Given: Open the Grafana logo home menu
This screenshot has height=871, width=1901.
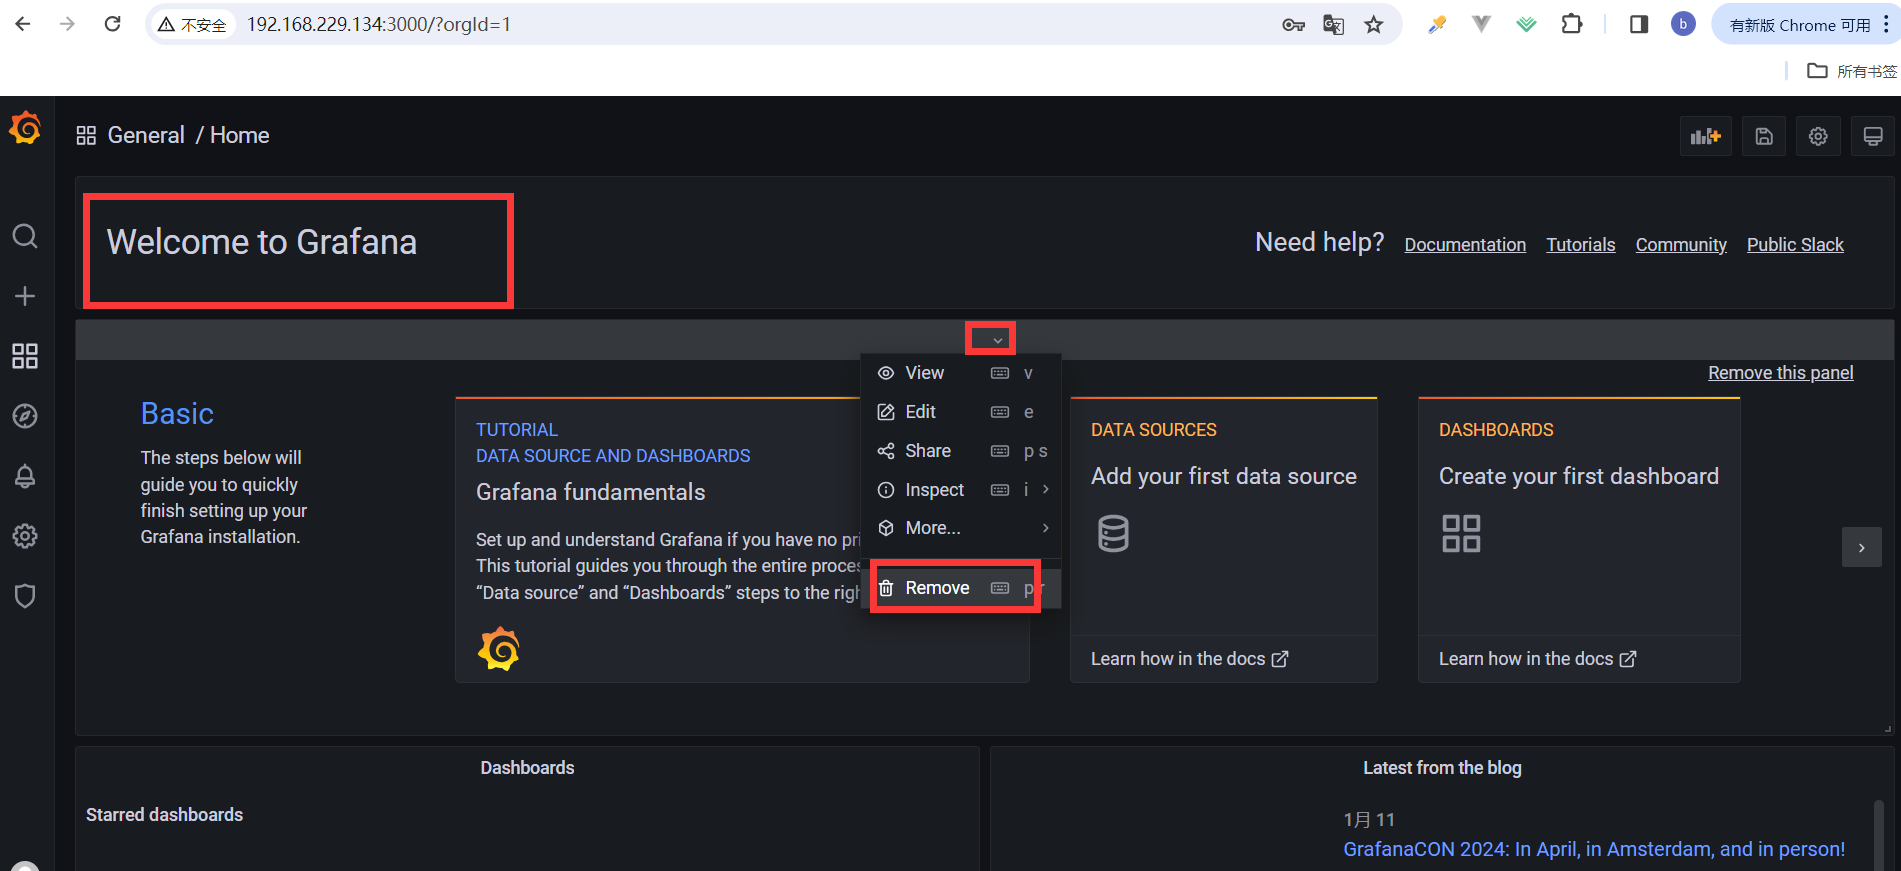Looking at the screenshot, I should [x=25, y=128].
